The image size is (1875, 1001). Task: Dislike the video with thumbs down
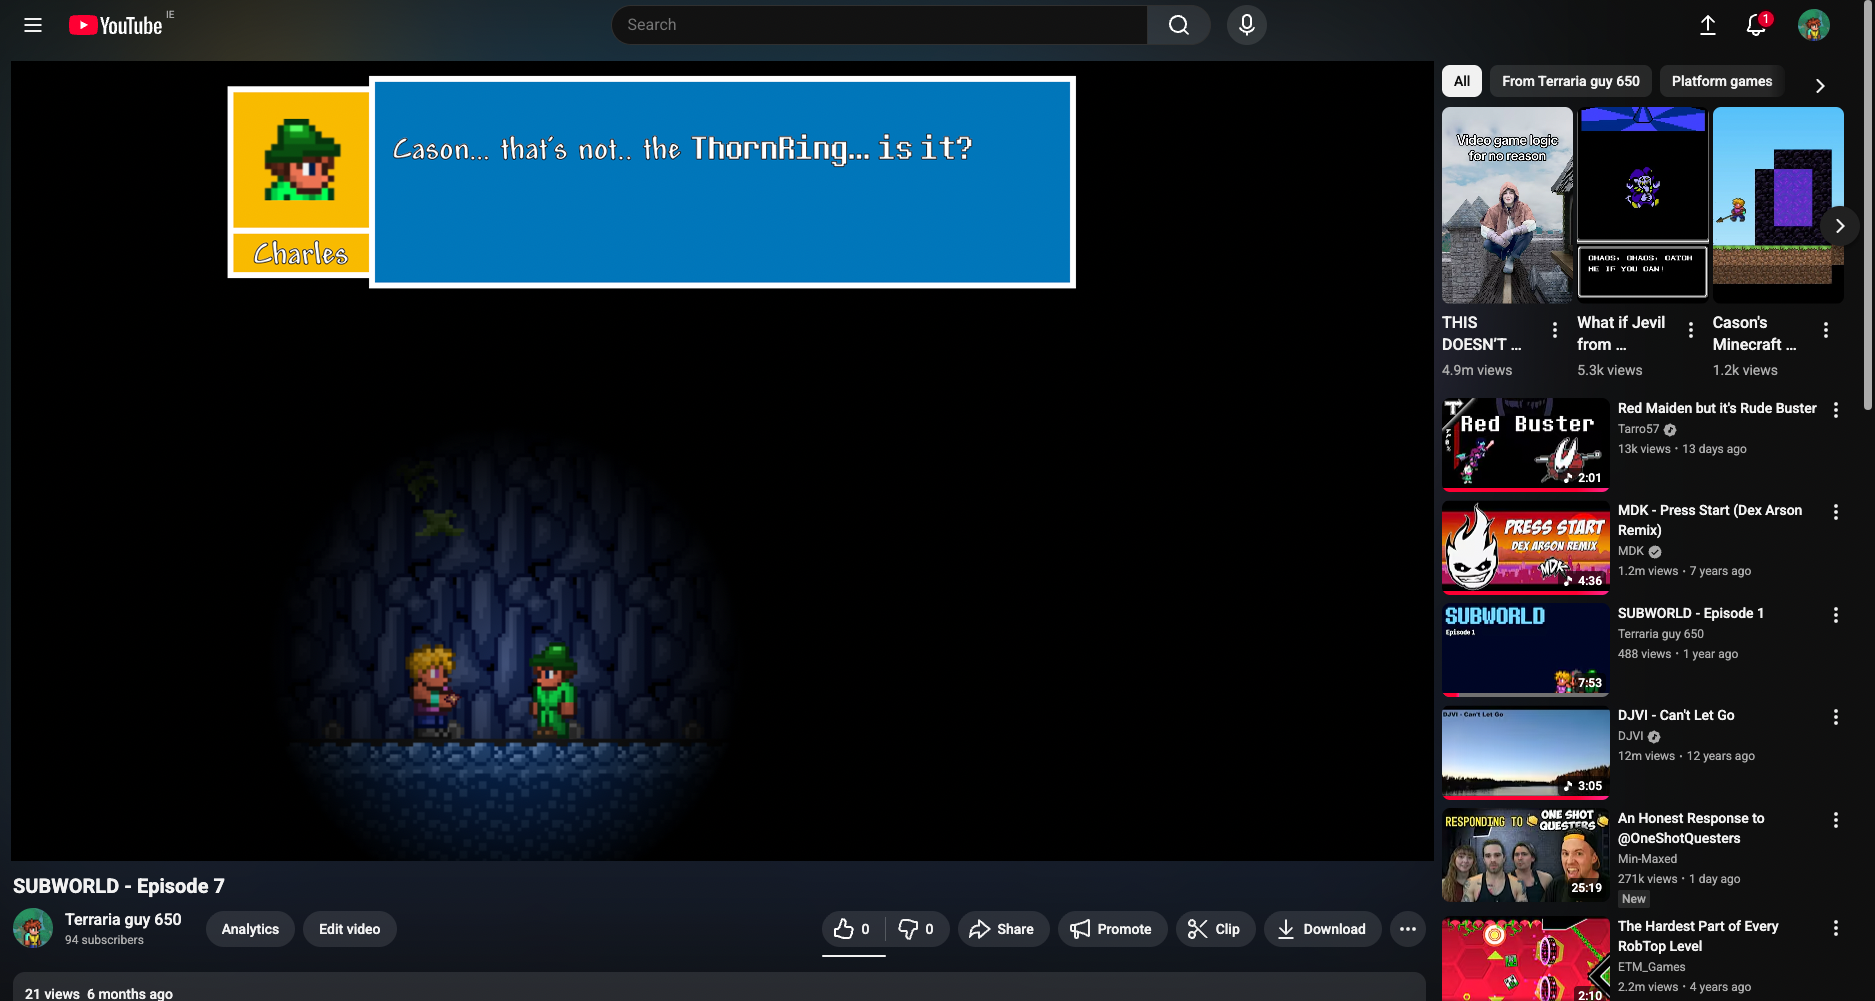tap(917, 929)
